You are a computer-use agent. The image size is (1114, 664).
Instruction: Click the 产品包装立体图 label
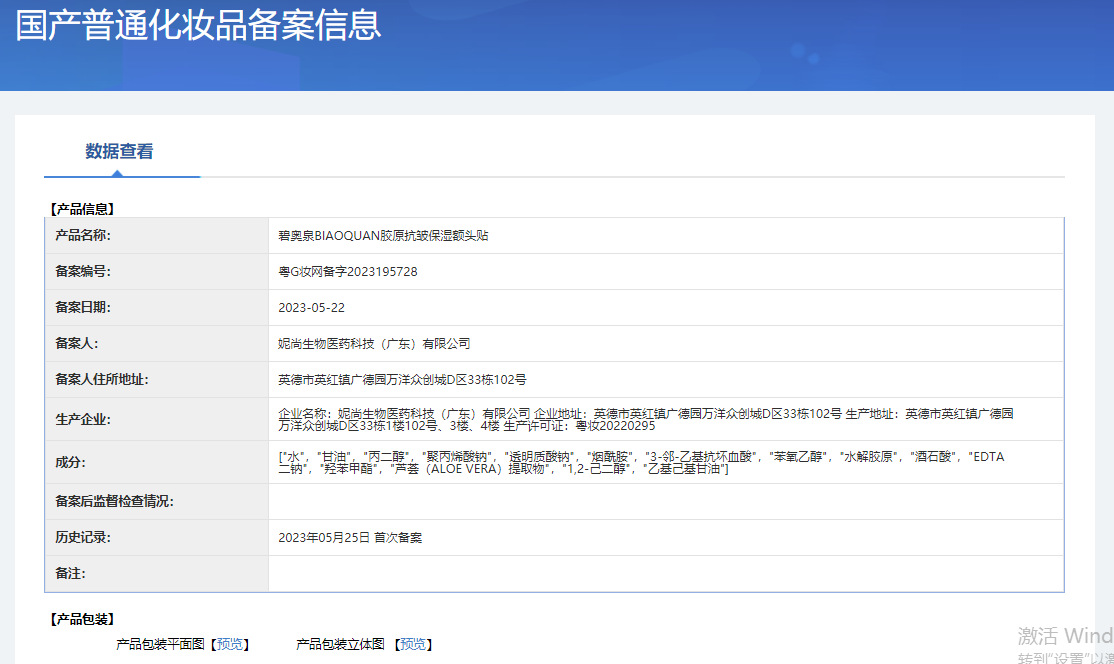click(340, 644)
